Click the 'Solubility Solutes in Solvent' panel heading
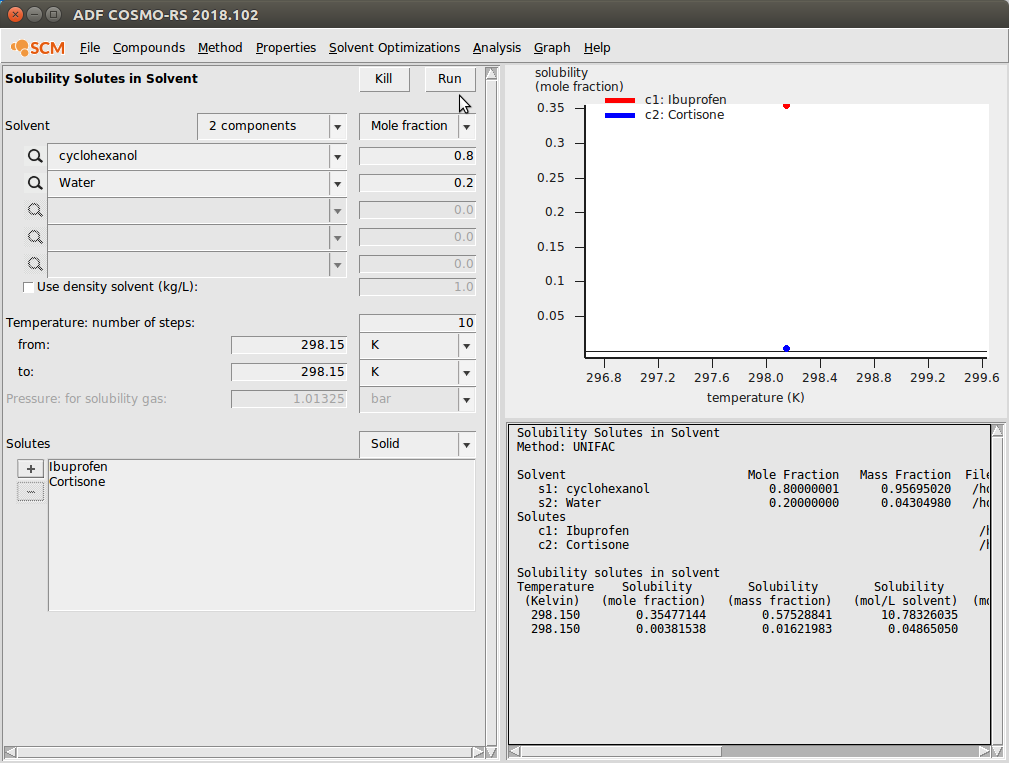The height and width of the screenshot is (763, 1009). coord(102,78)
